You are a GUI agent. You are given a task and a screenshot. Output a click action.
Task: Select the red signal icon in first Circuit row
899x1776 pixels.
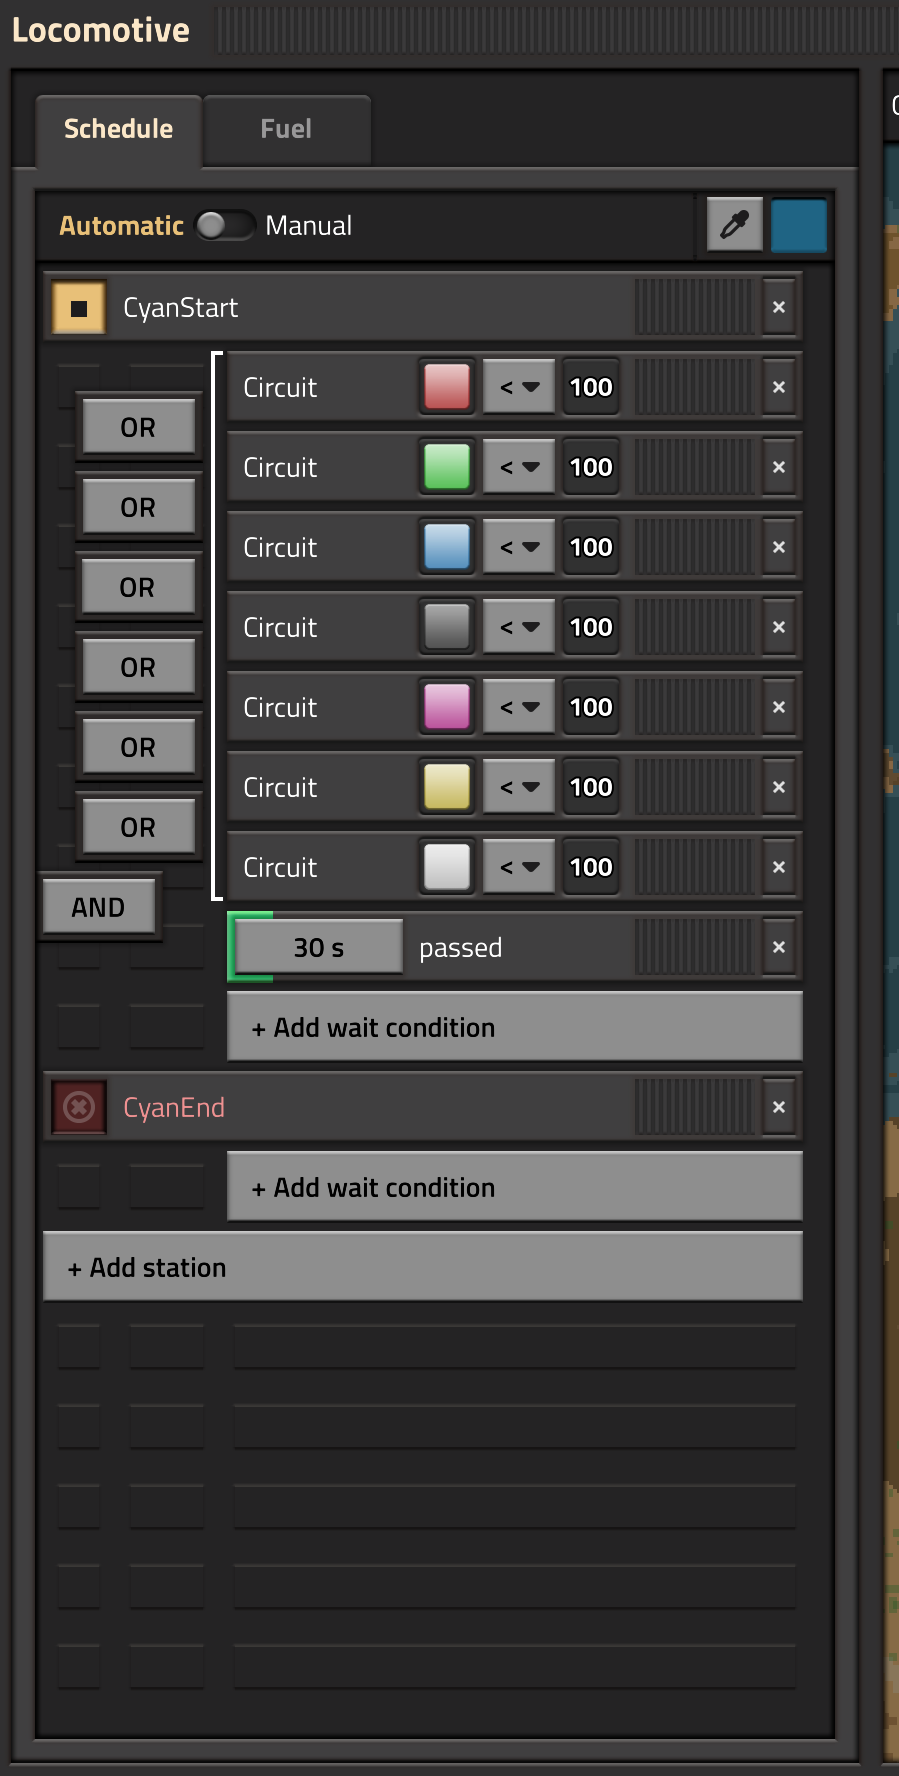click(x=447, y=387)
